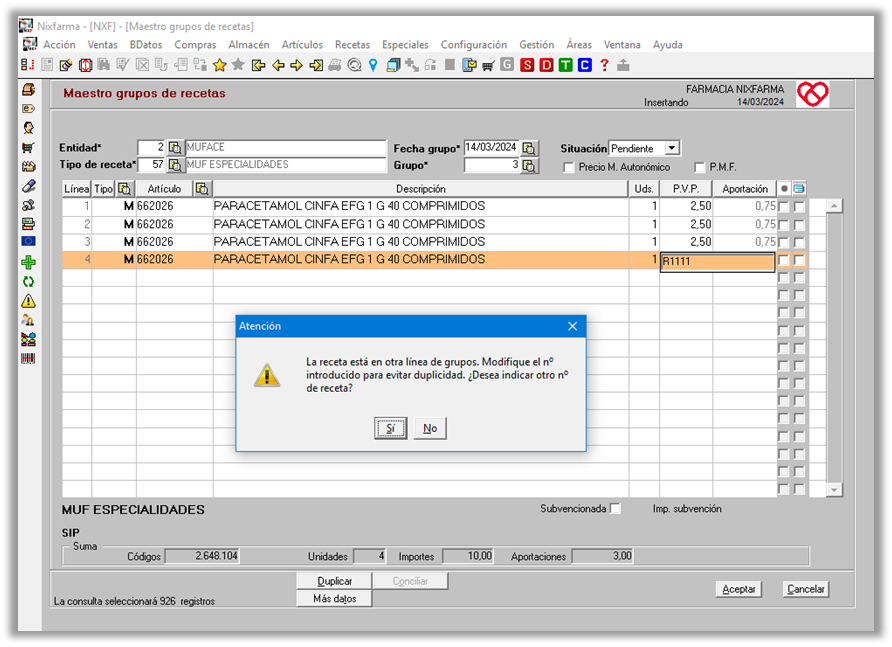The width and height of the screenshot is (892, 647).
Task: Click the lookup icon in Artículo column header
Action: pos(202,189)
